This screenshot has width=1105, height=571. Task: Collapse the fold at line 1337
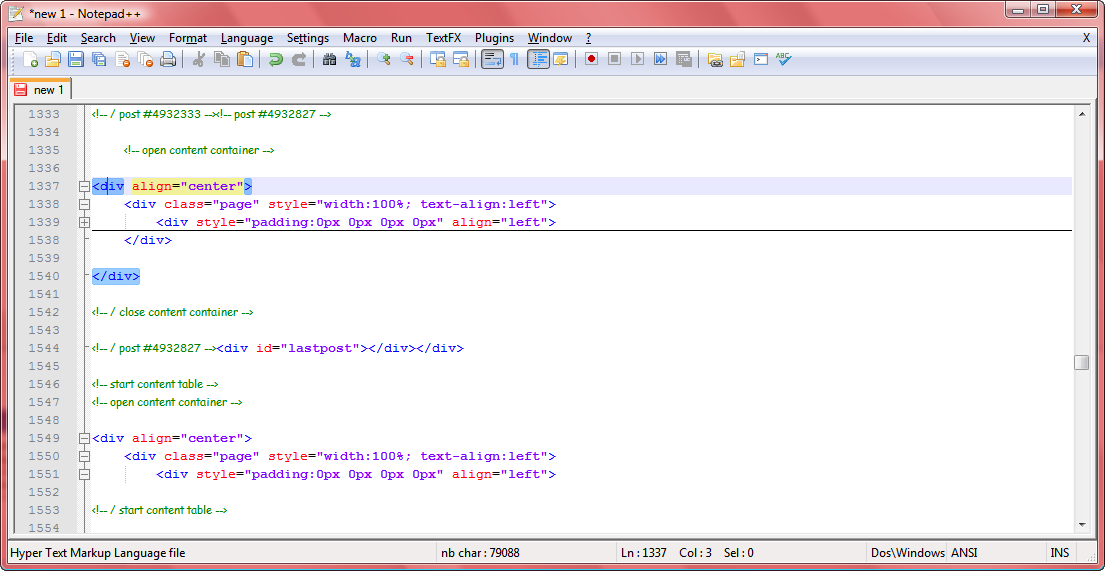pos(85,187)
